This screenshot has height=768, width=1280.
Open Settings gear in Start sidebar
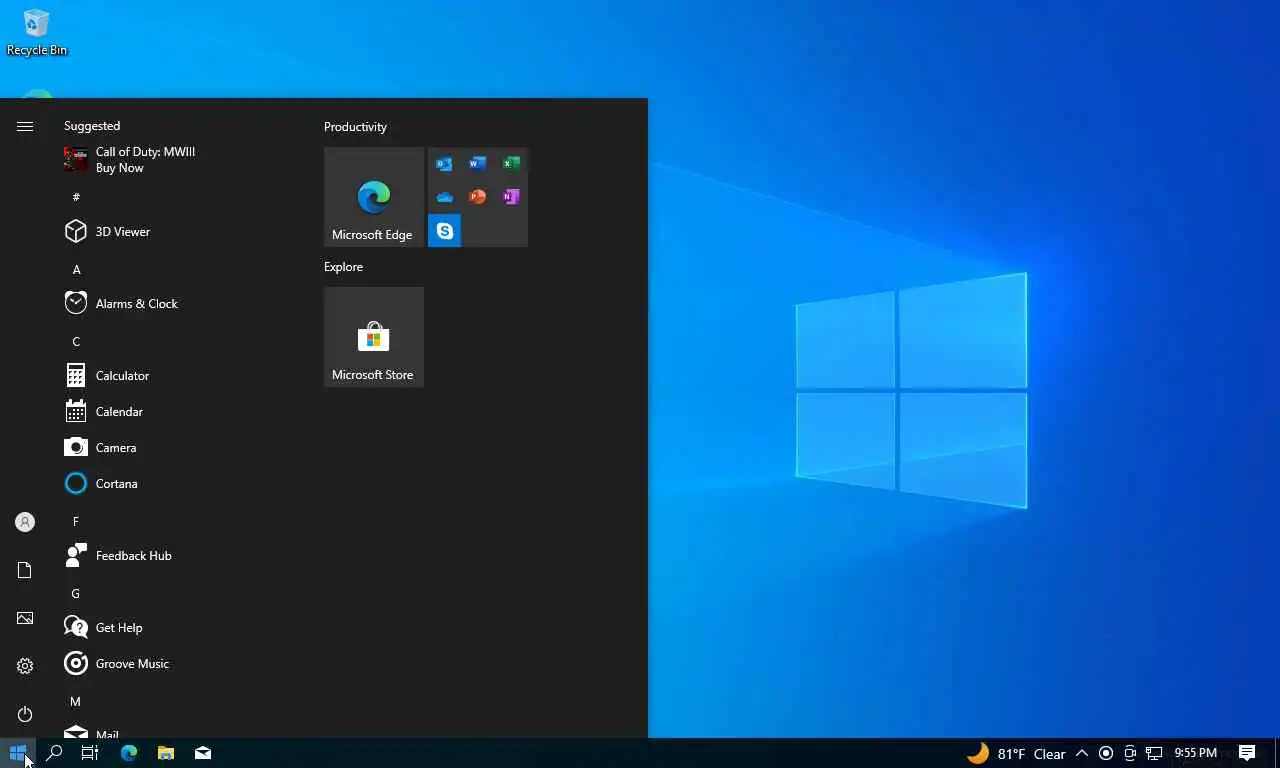pyautogui.click(x=25, y=666)
